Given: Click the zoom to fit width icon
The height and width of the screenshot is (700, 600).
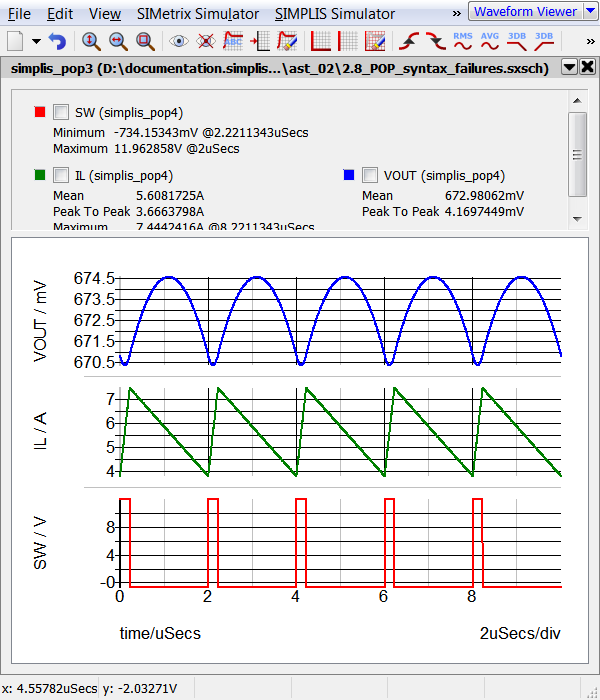Looking at the screenshot, I should pos(118,41).
